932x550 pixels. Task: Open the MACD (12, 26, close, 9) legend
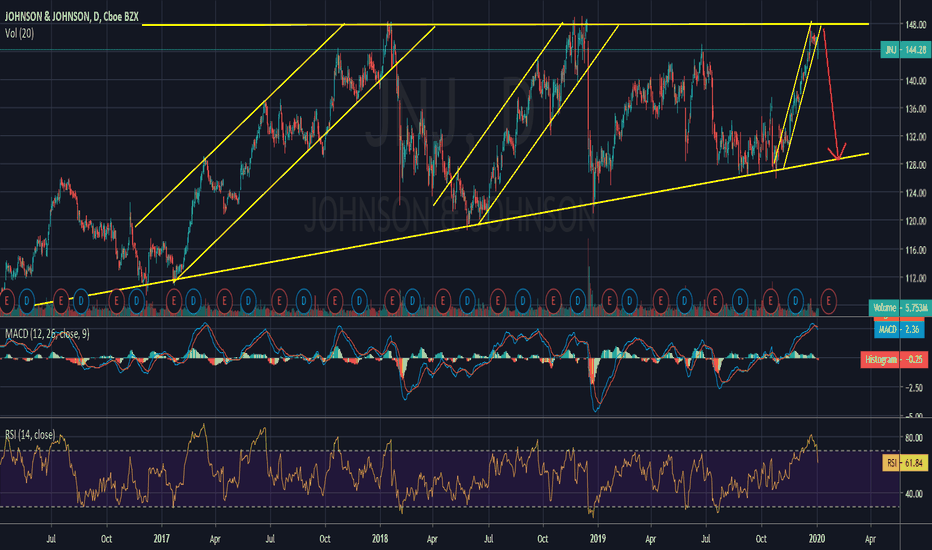pyautogui.click(x=47, y=334)
